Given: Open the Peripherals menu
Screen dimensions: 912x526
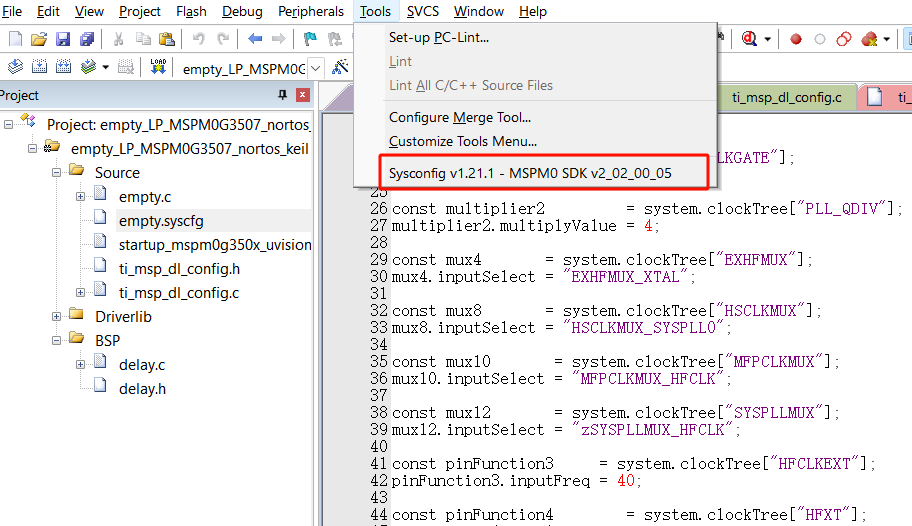Looking at the screenshot, I should pos(311,11).
